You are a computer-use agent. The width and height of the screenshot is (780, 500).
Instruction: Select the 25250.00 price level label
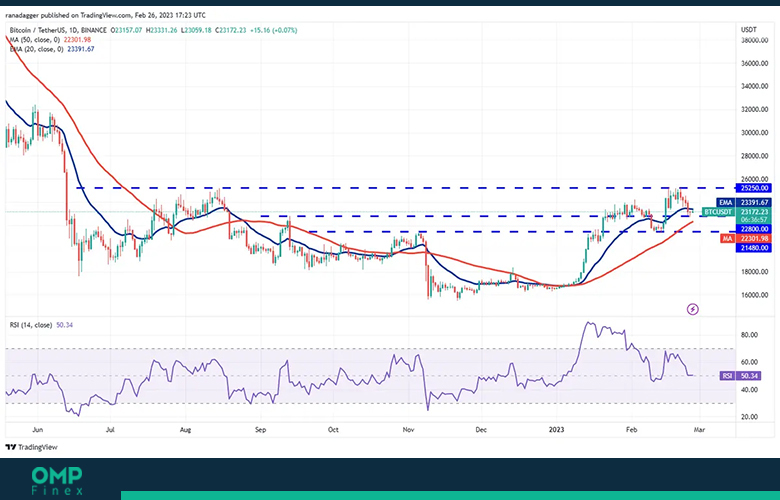(753, 188)
